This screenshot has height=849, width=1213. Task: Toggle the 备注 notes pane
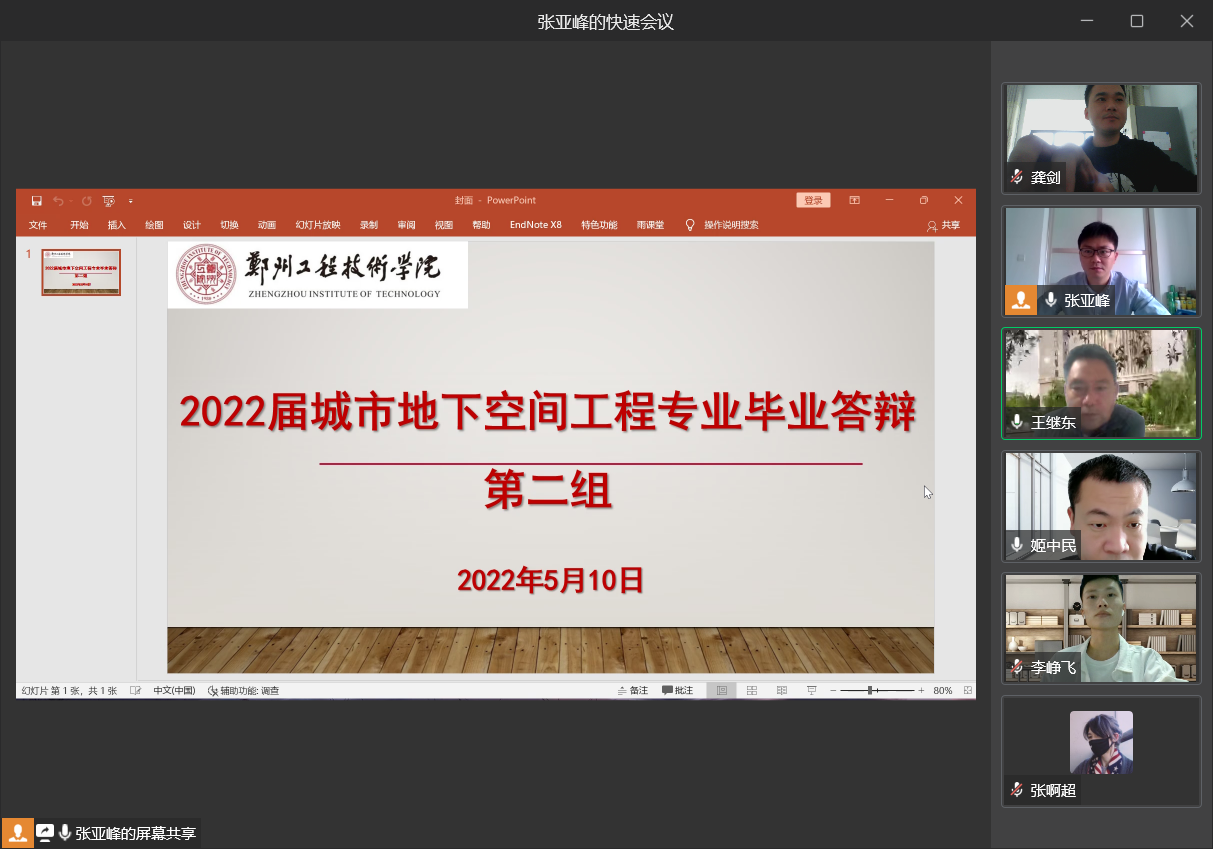tap(633, 691)
